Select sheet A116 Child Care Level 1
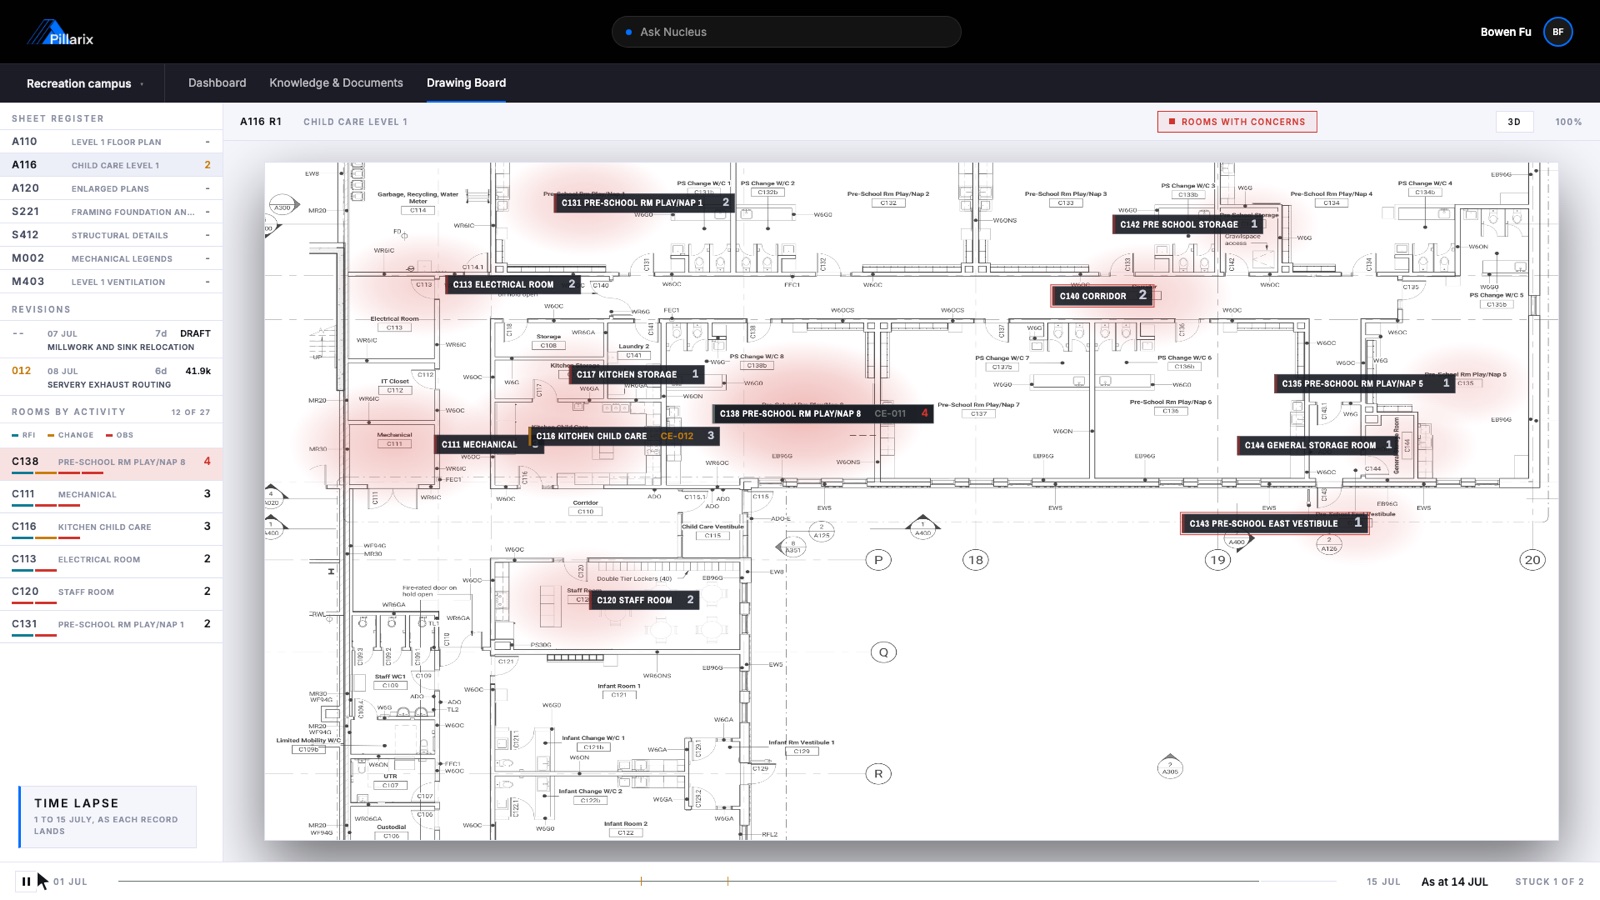Image resolution: width=1600 pixels, height=900 pixels. click(111, 165)
